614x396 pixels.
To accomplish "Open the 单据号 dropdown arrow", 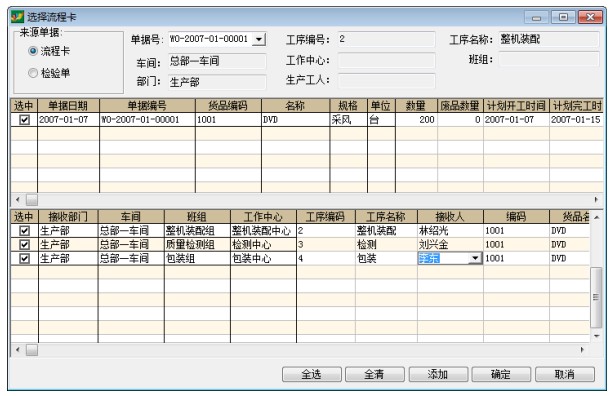I will point(258,39).
